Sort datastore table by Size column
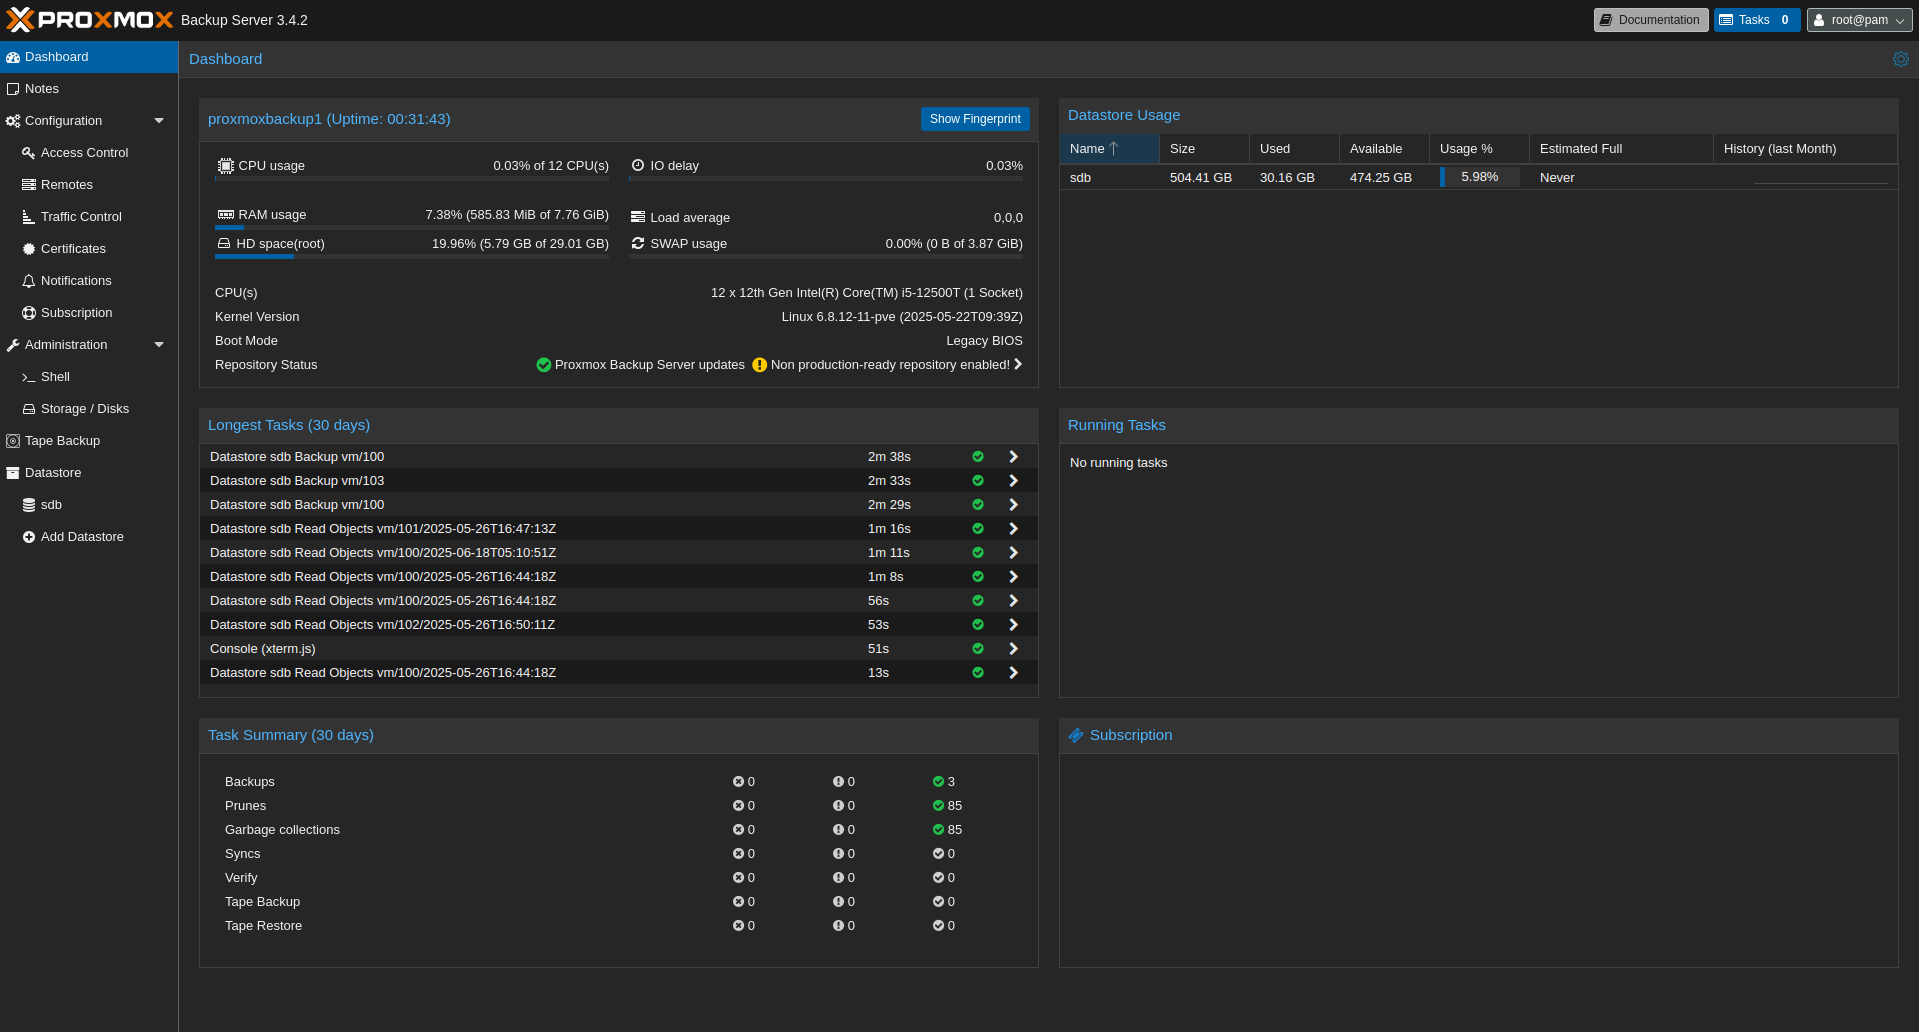The image size is (1919, 1032). click(x=1204, y=149)
